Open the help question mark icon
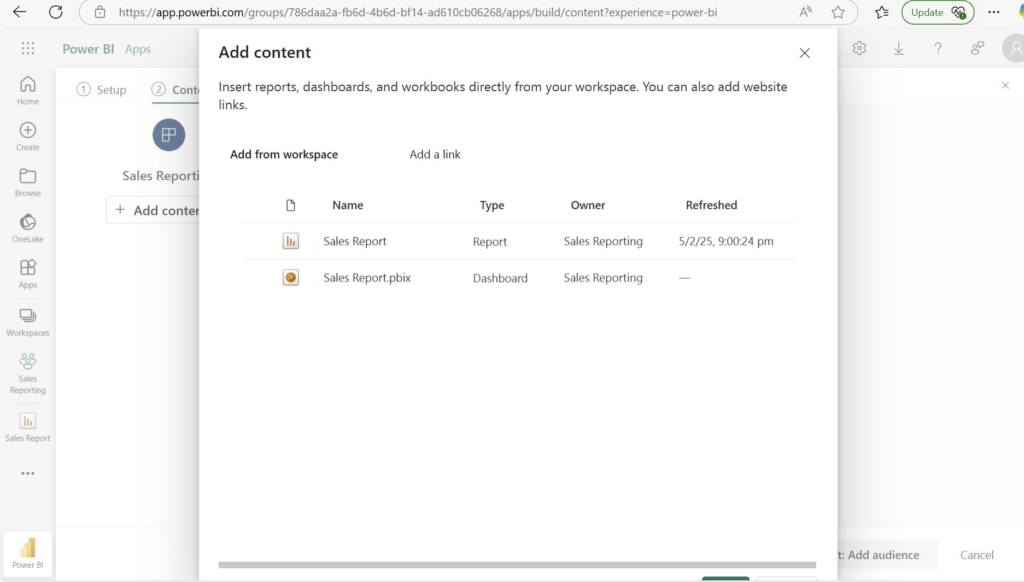This screenshot has width=1024, height=582. pyautogui.click(x=938, y=48)
